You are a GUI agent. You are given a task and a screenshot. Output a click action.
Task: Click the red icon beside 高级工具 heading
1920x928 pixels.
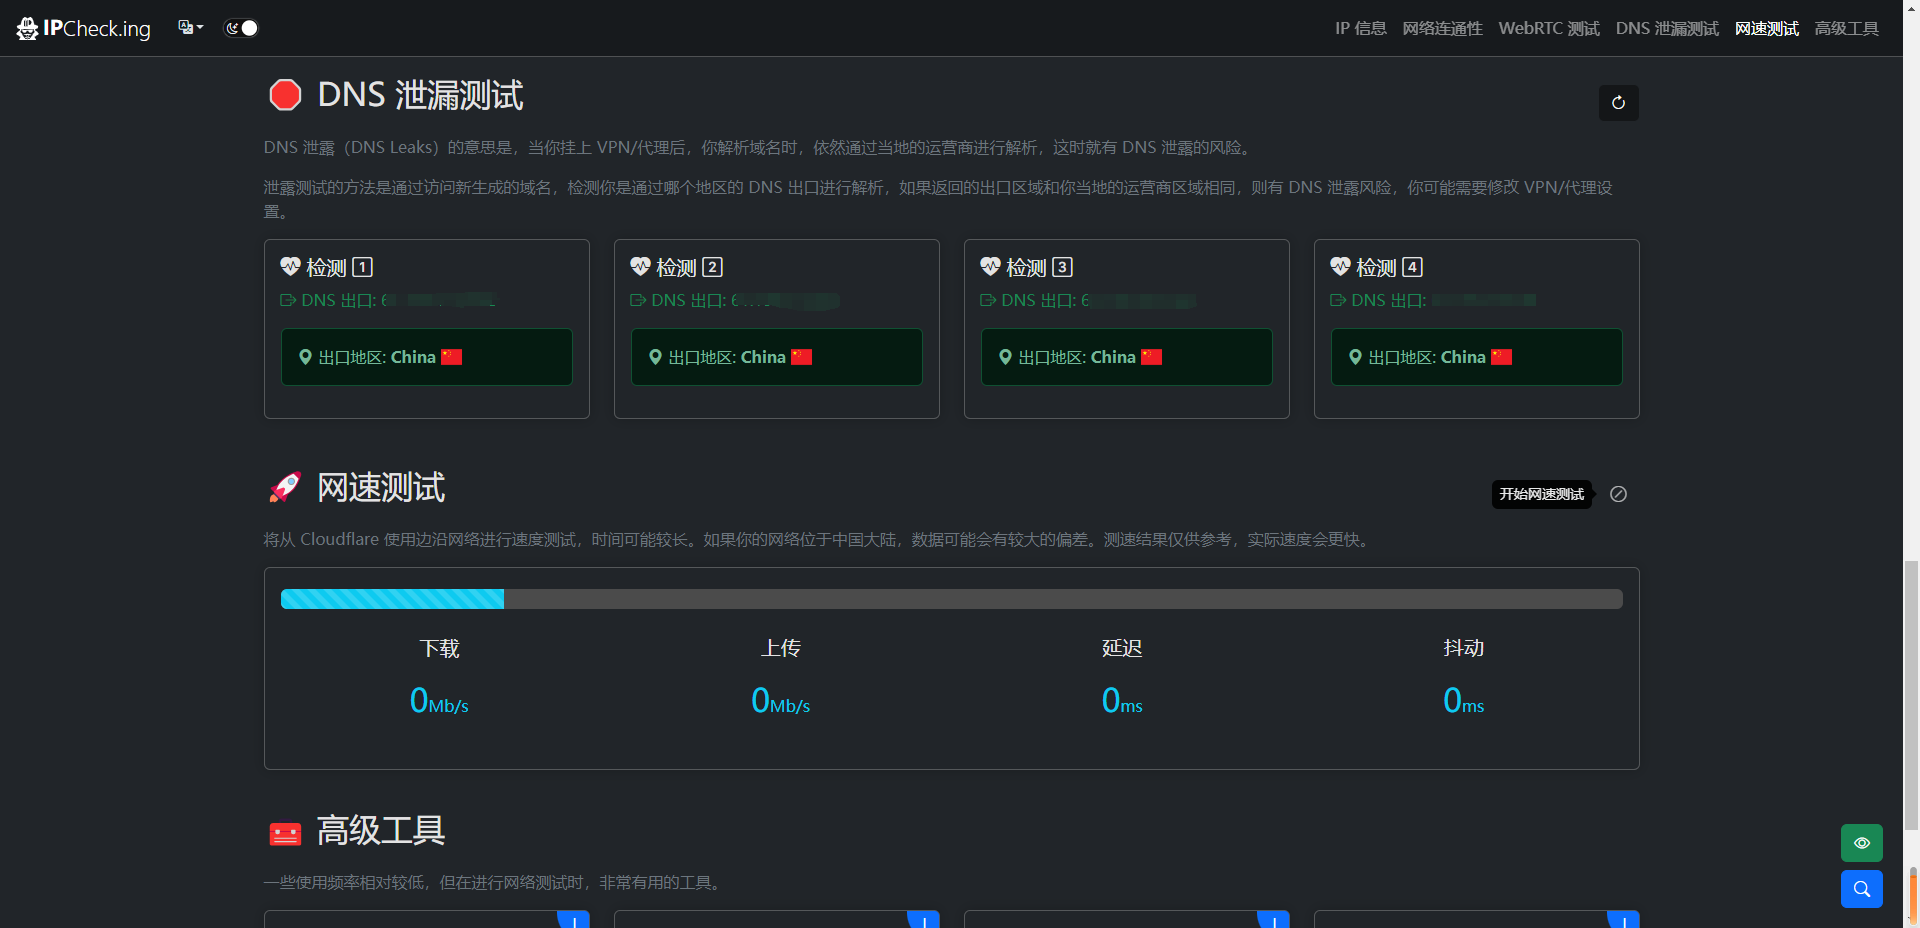(x=285, y=833)
